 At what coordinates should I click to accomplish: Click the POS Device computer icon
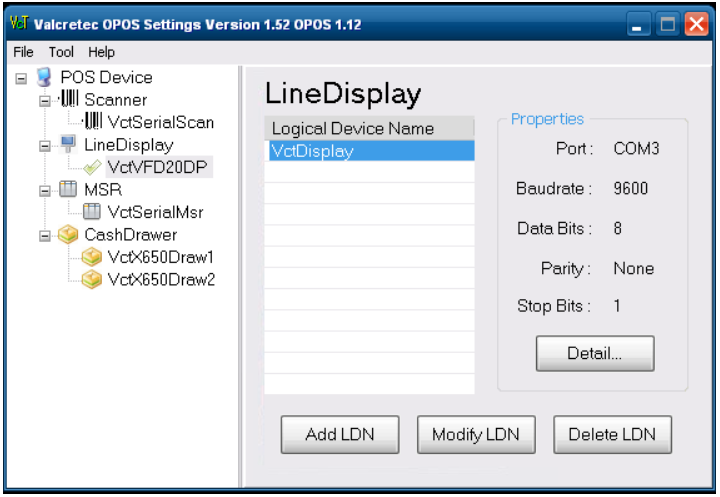click(44, 78)
